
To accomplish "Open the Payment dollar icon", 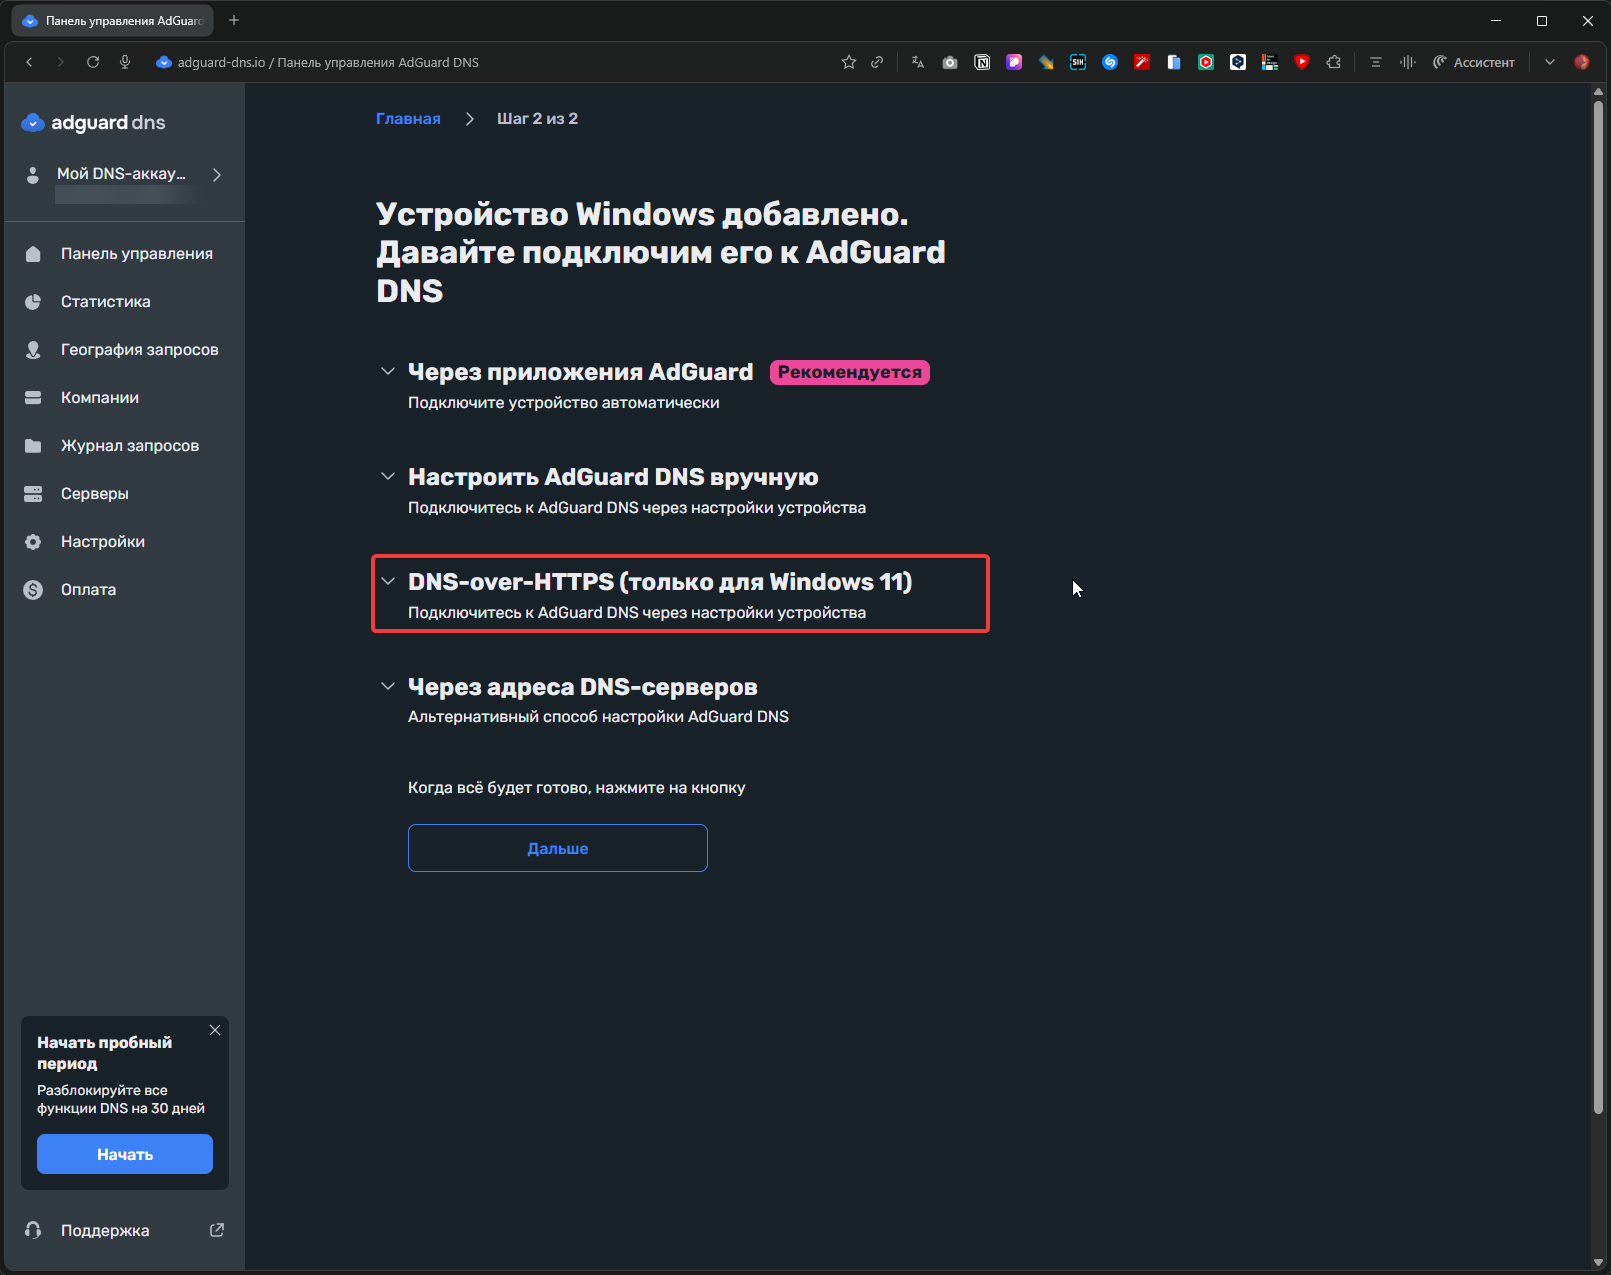I will coord(33,590).
